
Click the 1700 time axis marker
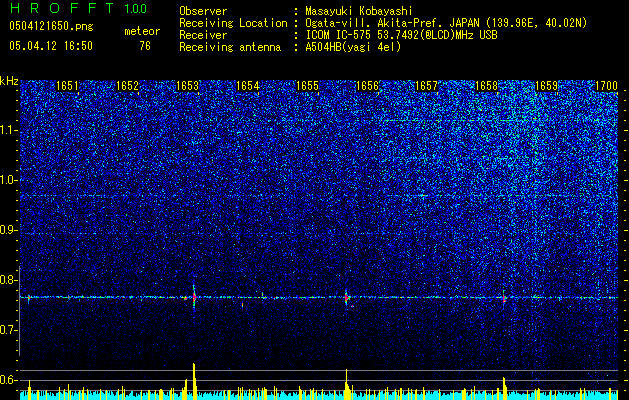coord(606,86)
